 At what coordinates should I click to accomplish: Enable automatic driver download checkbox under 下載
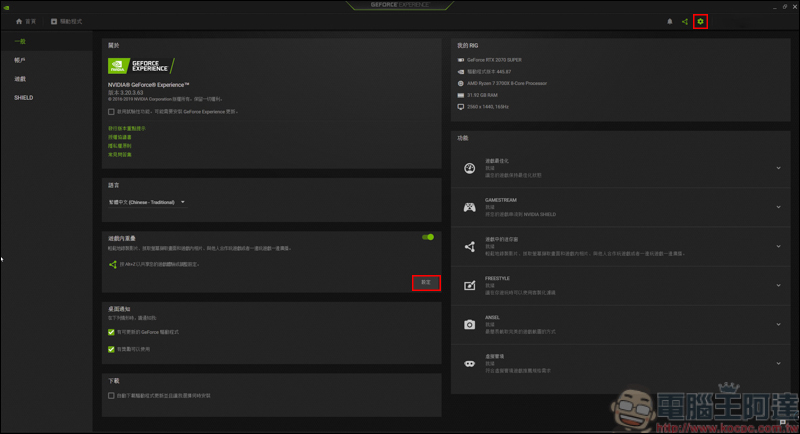(111, 396)
